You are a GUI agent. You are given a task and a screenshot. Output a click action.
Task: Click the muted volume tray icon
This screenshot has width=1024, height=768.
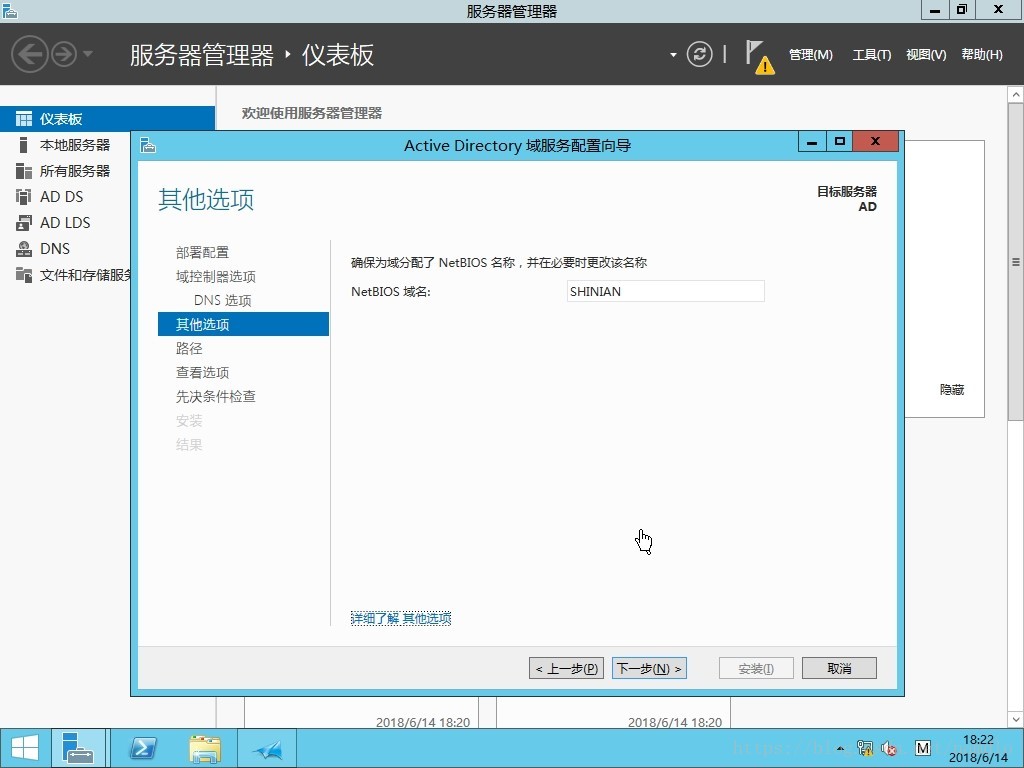click(x=888, y=748)
